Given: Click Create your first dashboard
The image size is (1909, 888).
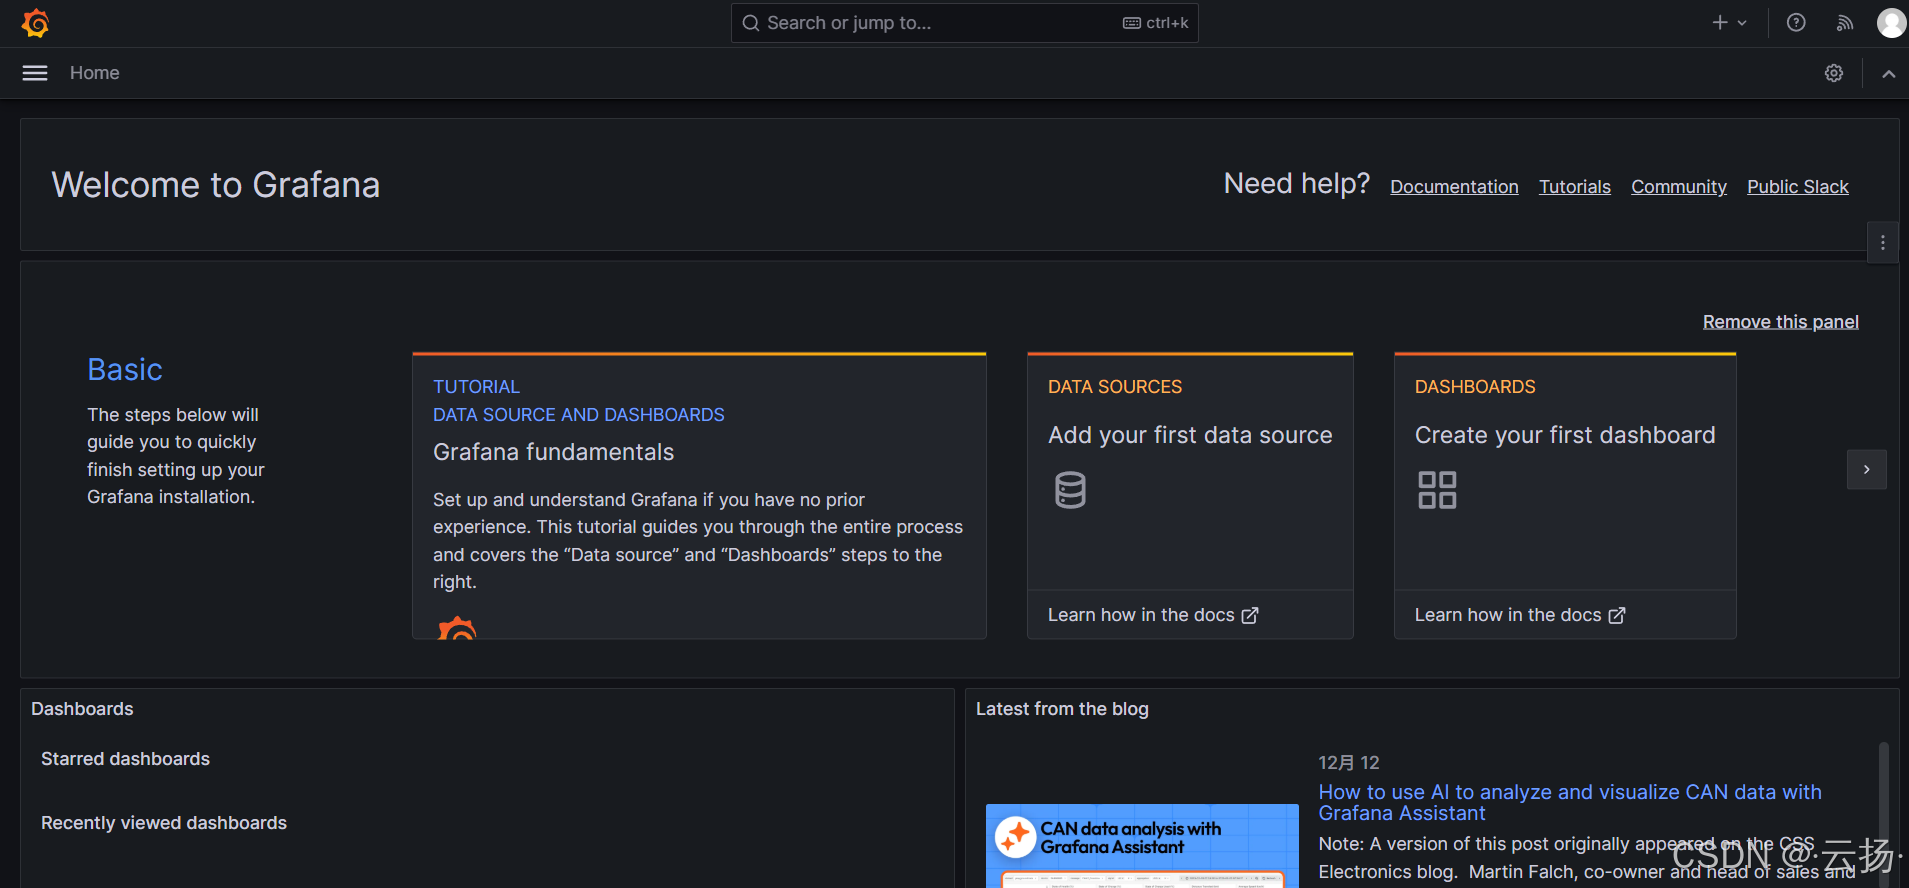Looking at the screenshot, I should click(x=1565, y=435).
